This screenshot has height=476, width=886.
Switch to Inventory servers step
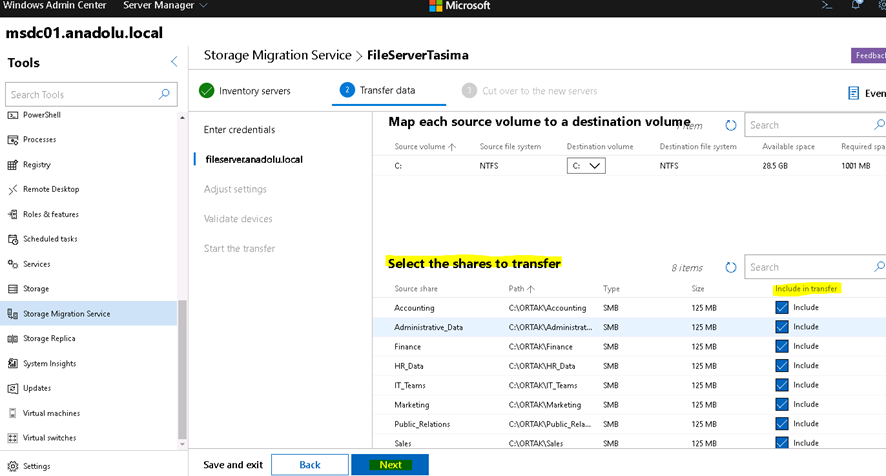tap(245, 91)
